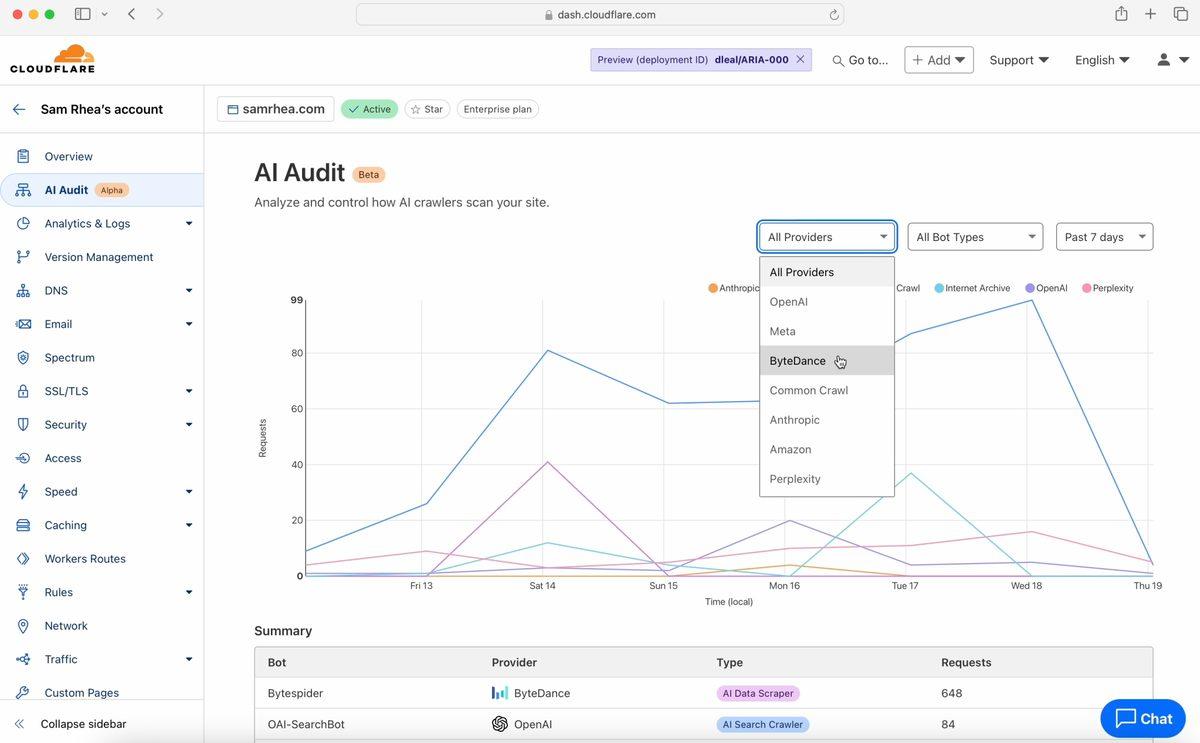Screen dimensions: 1200x743
Task: Click the SSL/TLS padlock icon in sidebar
Action: click(x=23, y=390)
